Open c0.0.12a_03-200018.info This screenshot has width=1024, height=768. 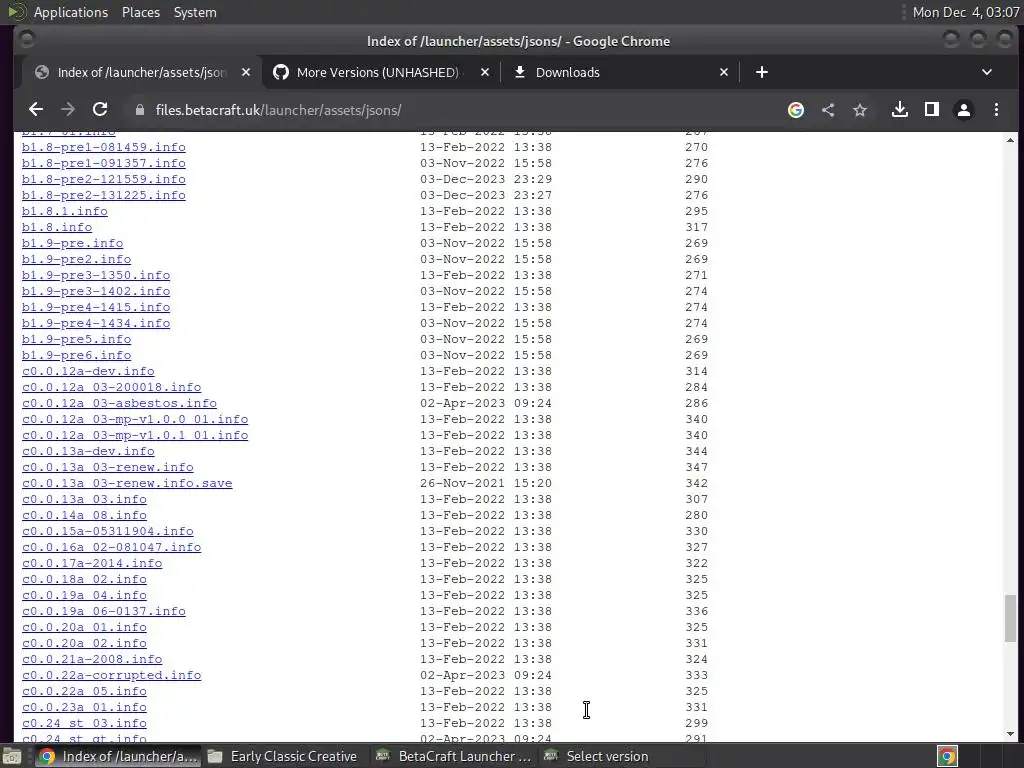[x=111, y=387]
